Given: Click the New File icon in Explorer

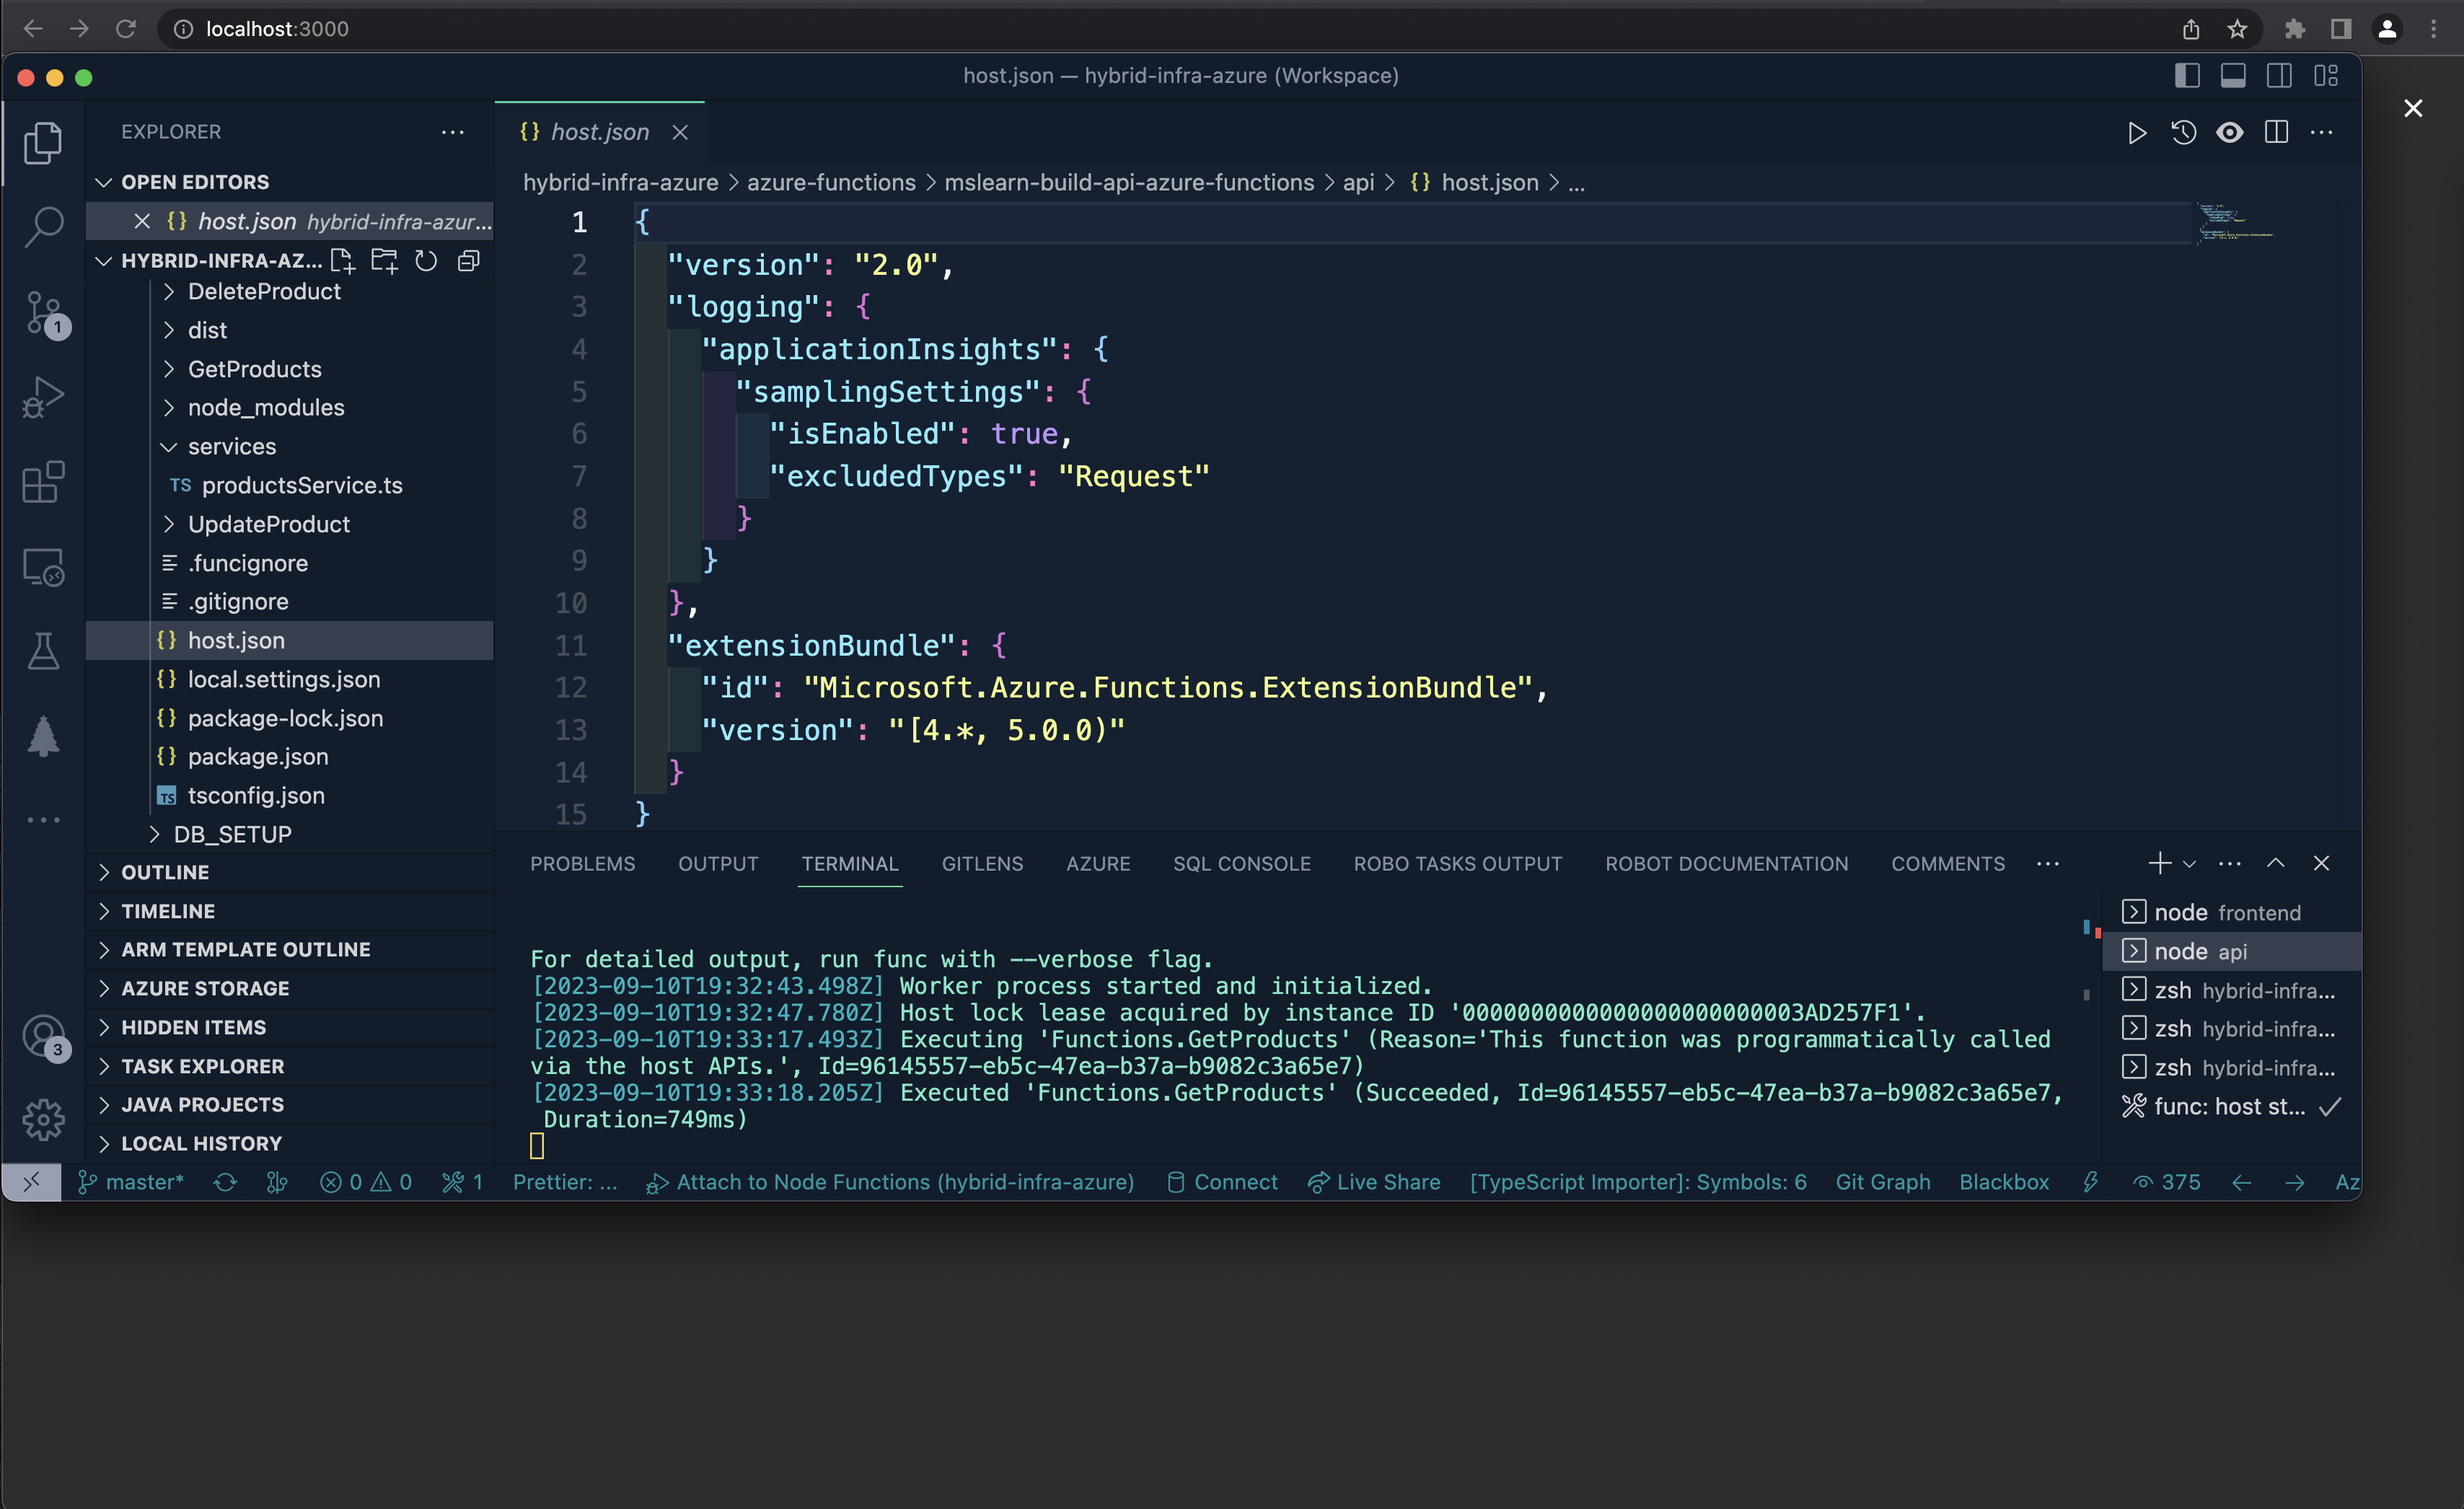Looking at the screenshot, I should 342,260.
